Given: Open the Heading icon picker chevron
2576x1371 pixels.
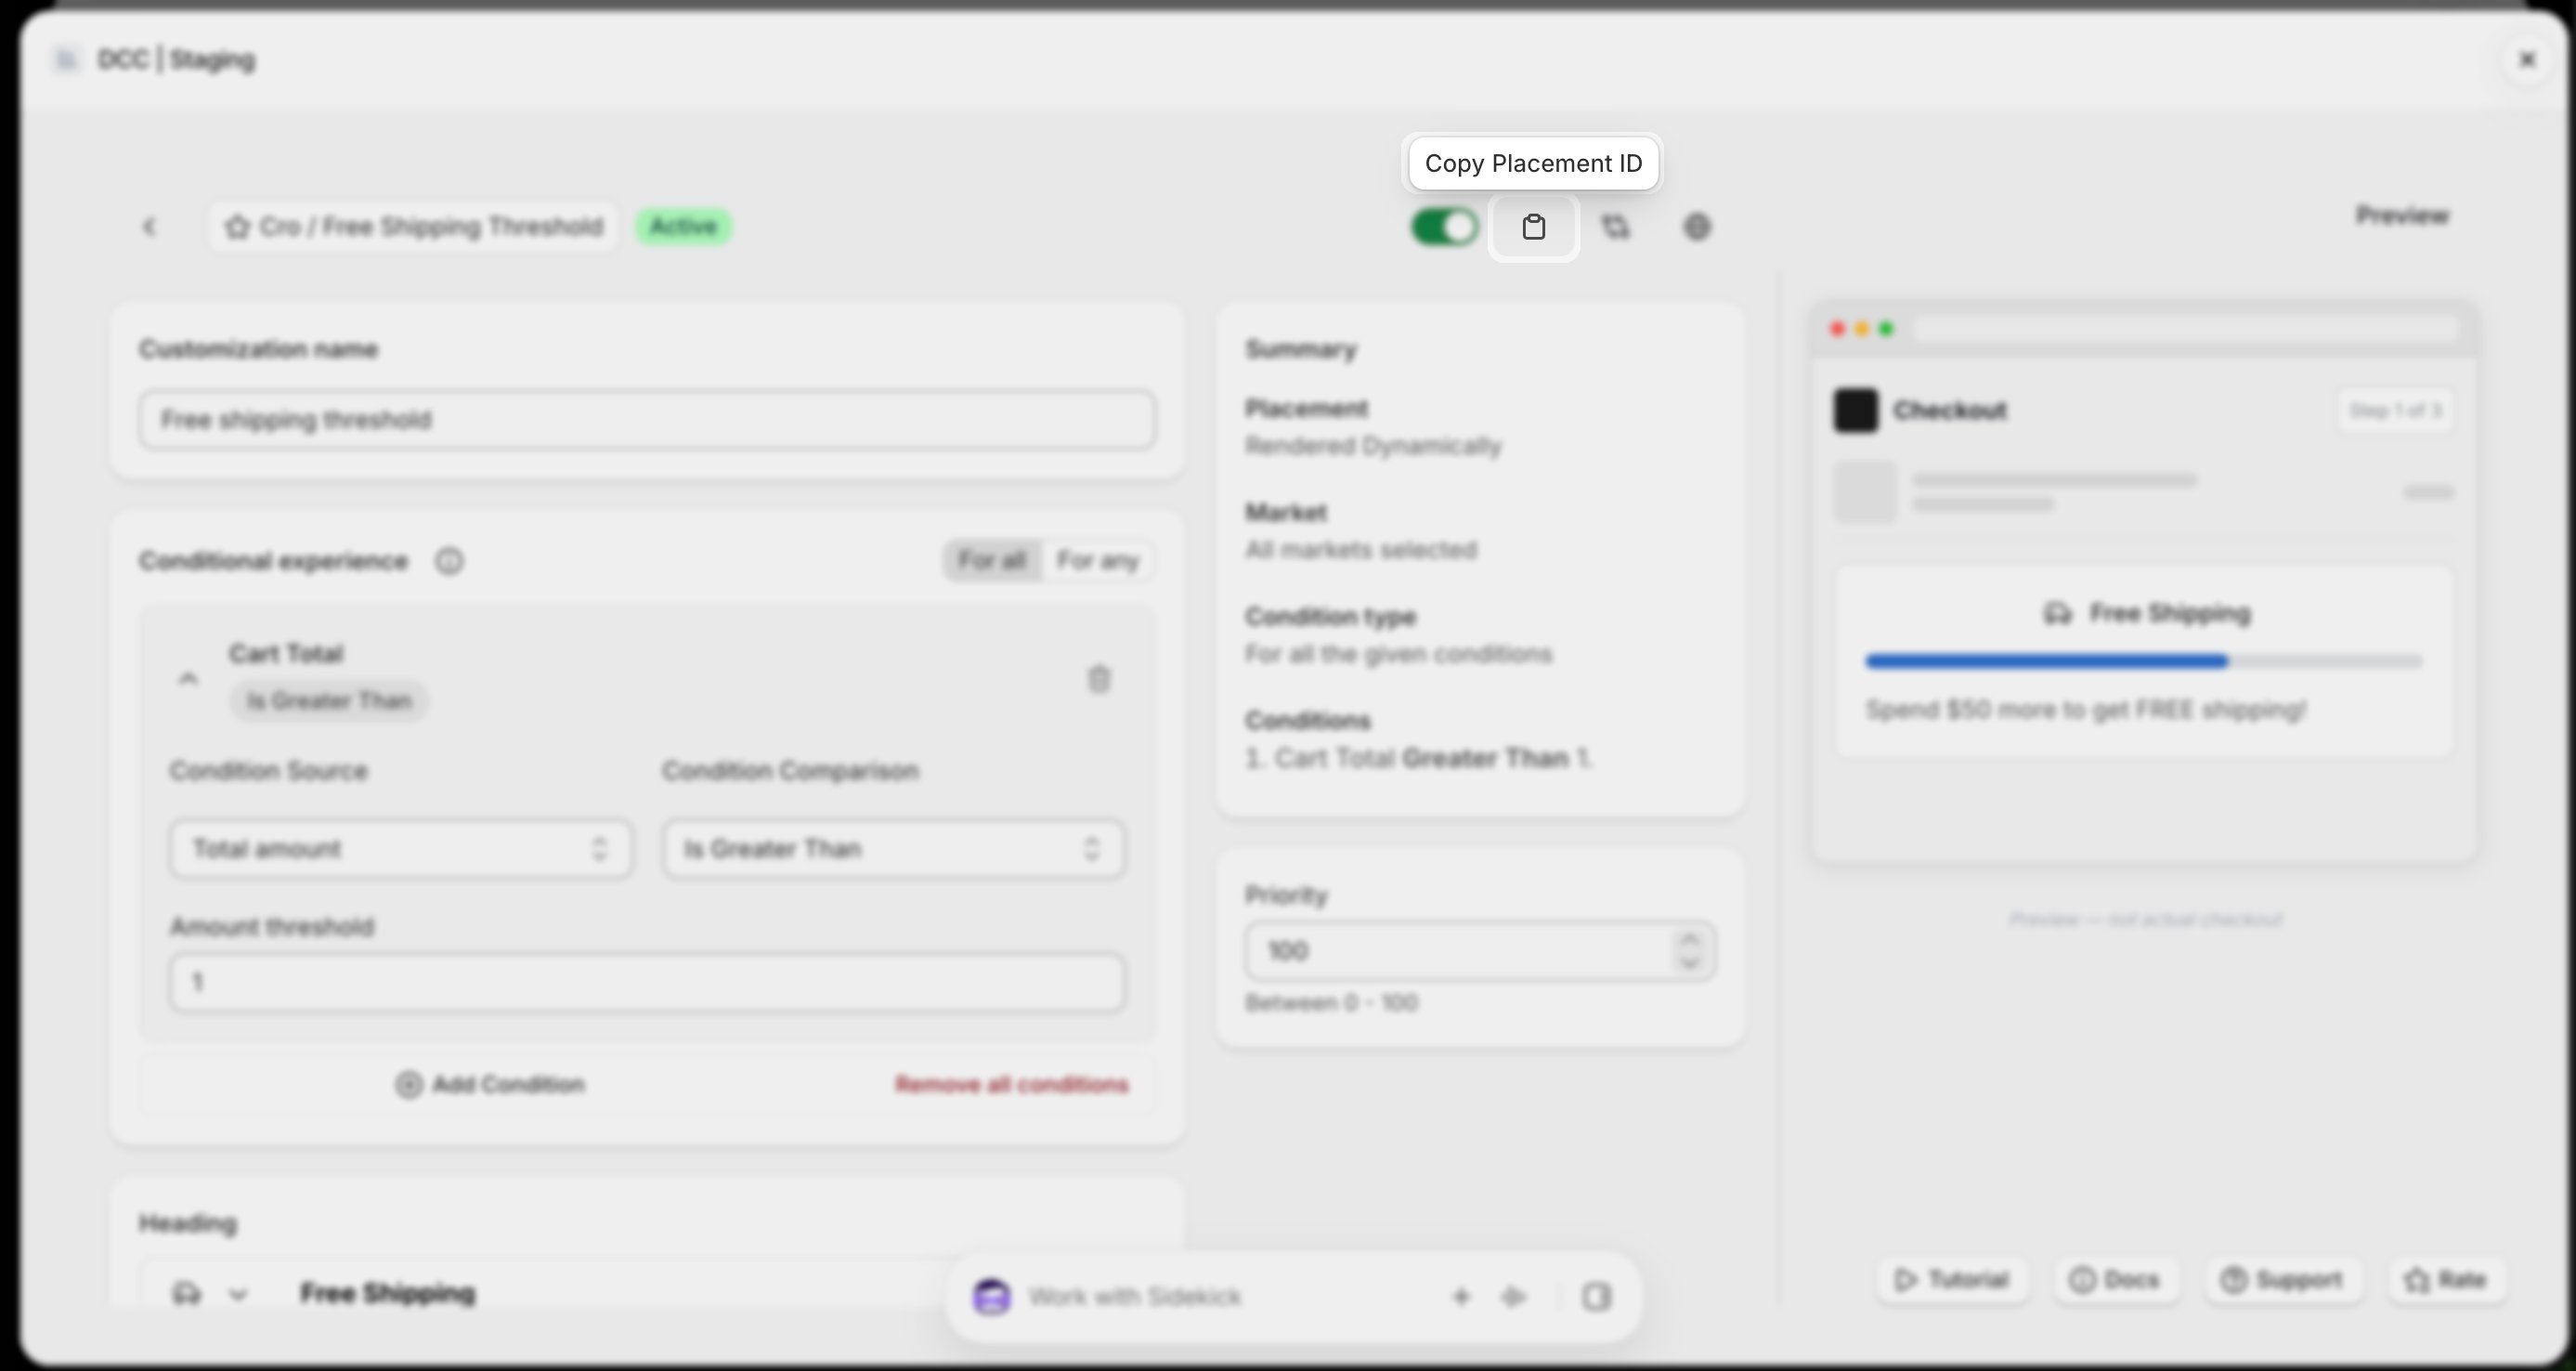Looking at the screenshot, I should [238, 1294].
